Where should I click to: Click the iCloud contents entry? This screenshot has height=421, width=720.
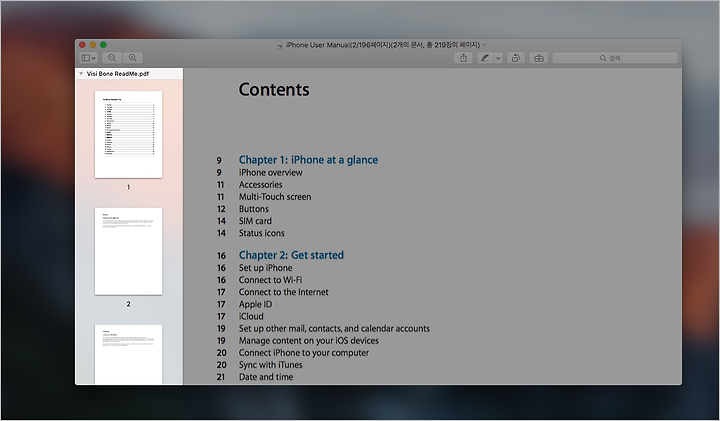click(x=251, y=316)
